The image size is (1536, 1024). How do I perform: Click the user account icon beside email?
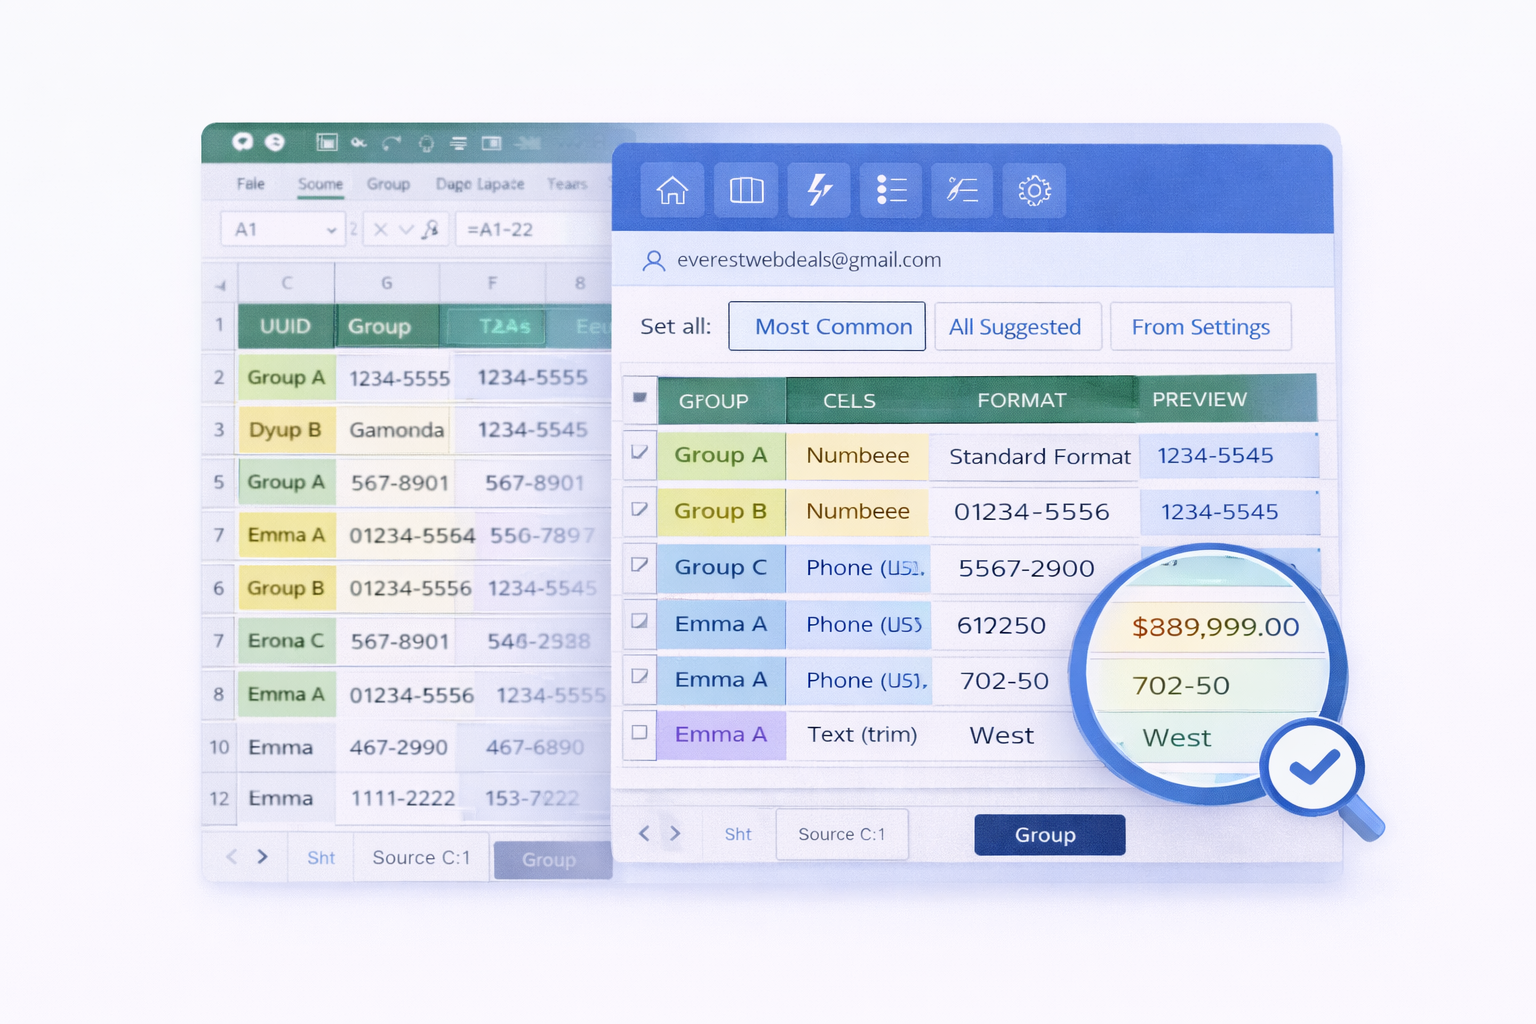tap(653, 261)
